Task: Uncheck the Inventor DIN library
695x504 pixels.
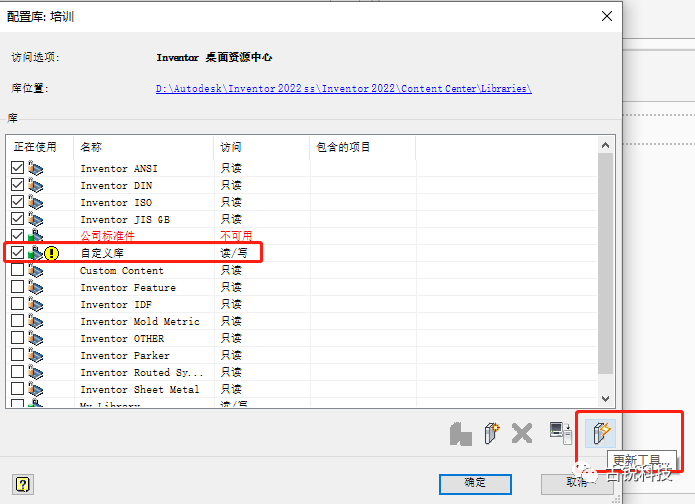Action: coord(17,185)
